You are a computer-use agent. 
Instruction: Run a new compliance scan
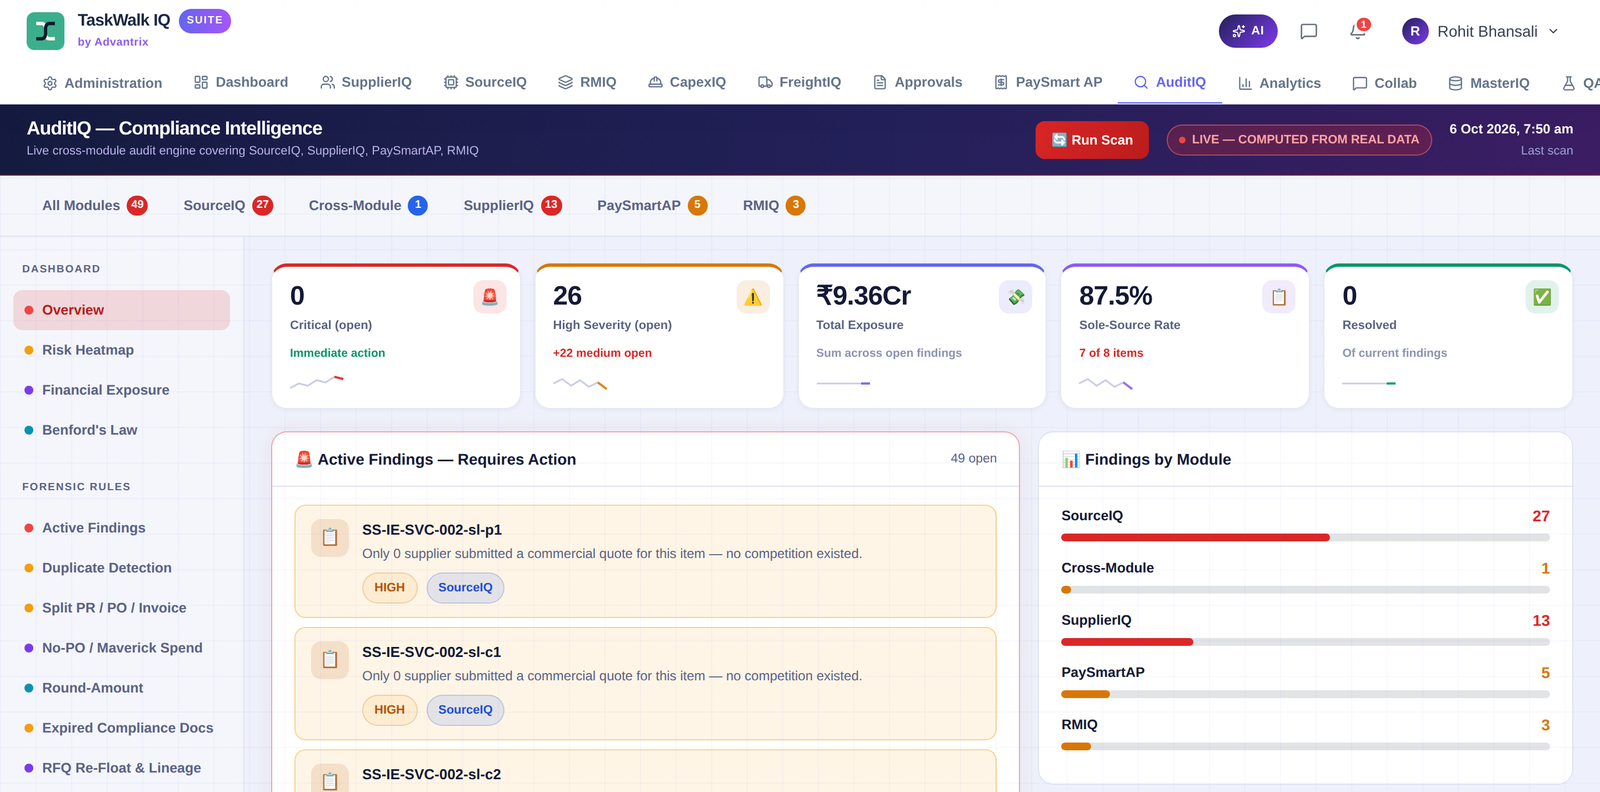[x=1092, y=140]
